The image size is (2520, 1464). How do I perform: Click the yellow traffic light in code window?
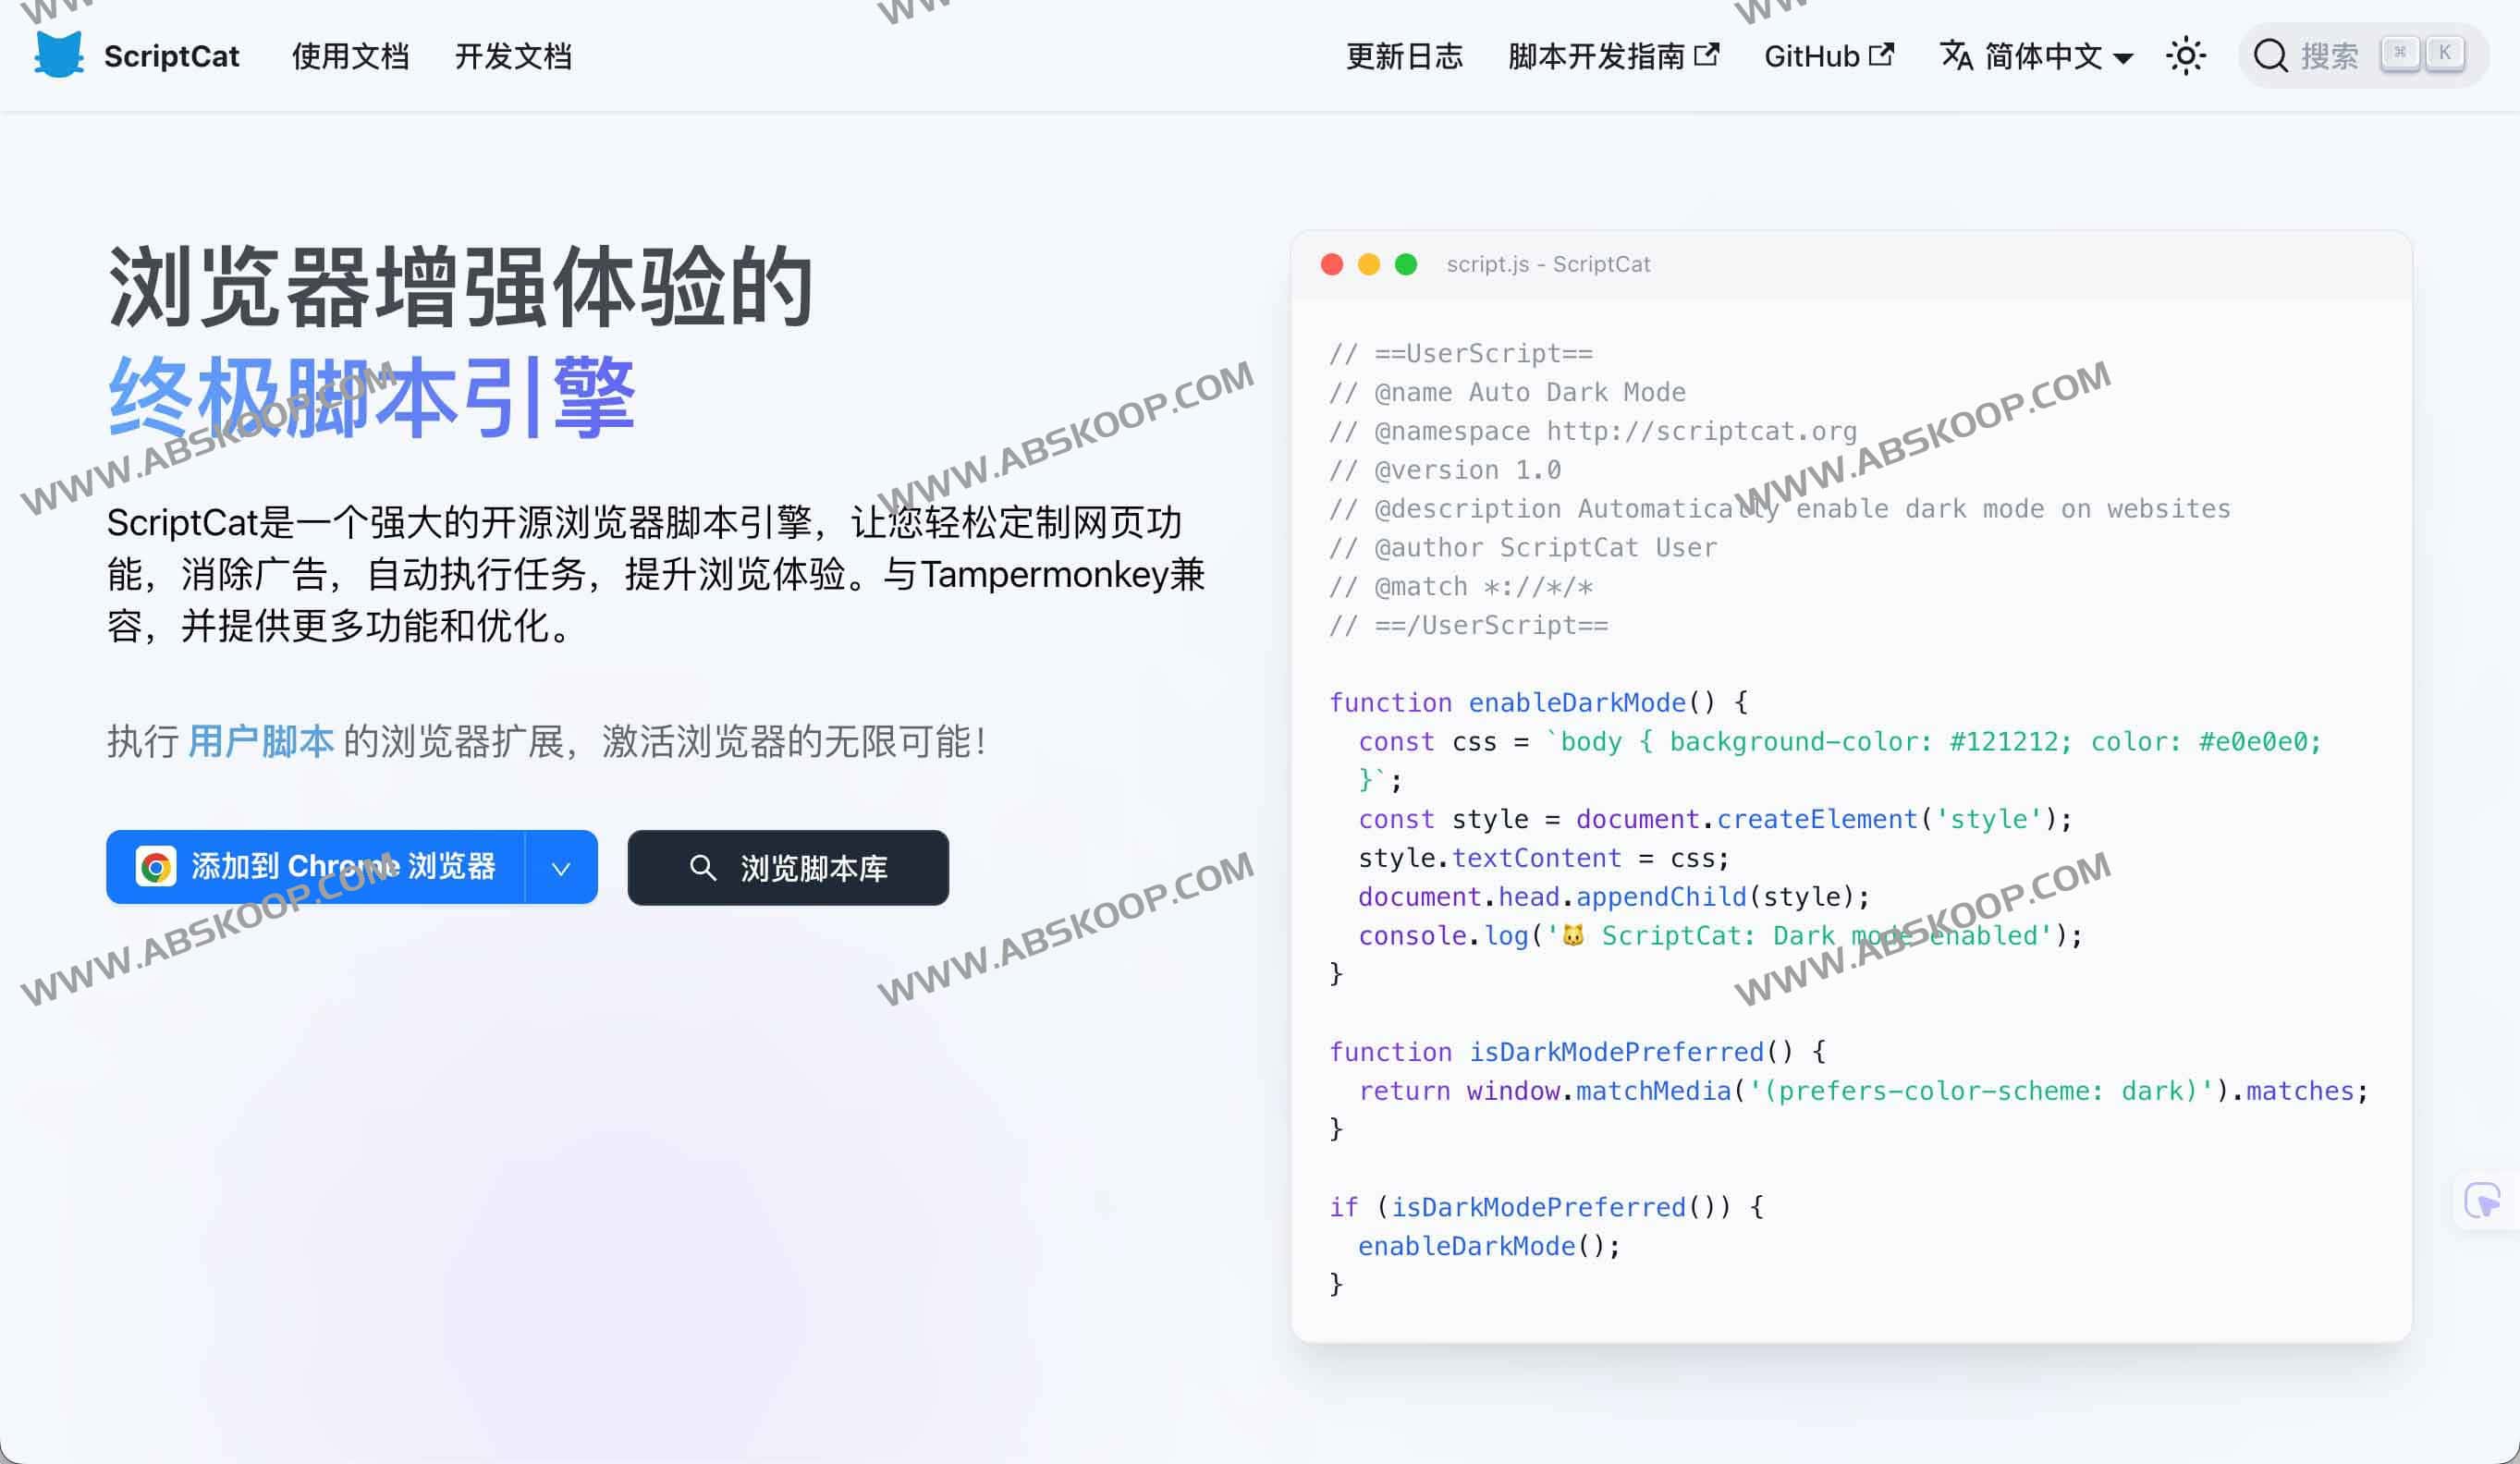point(1368,264)
